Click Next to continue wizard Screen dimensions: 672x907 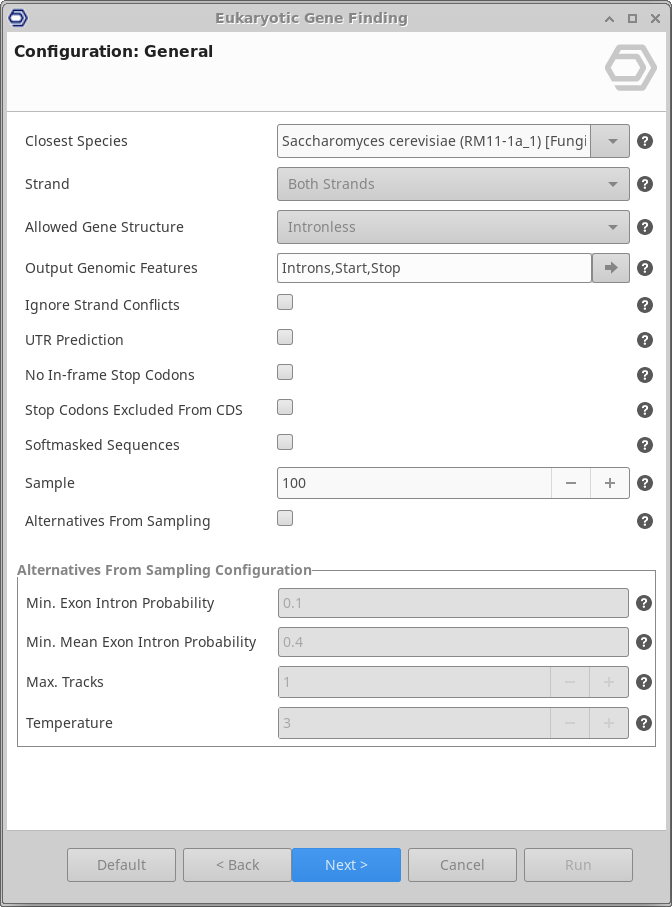pos(346,865)
